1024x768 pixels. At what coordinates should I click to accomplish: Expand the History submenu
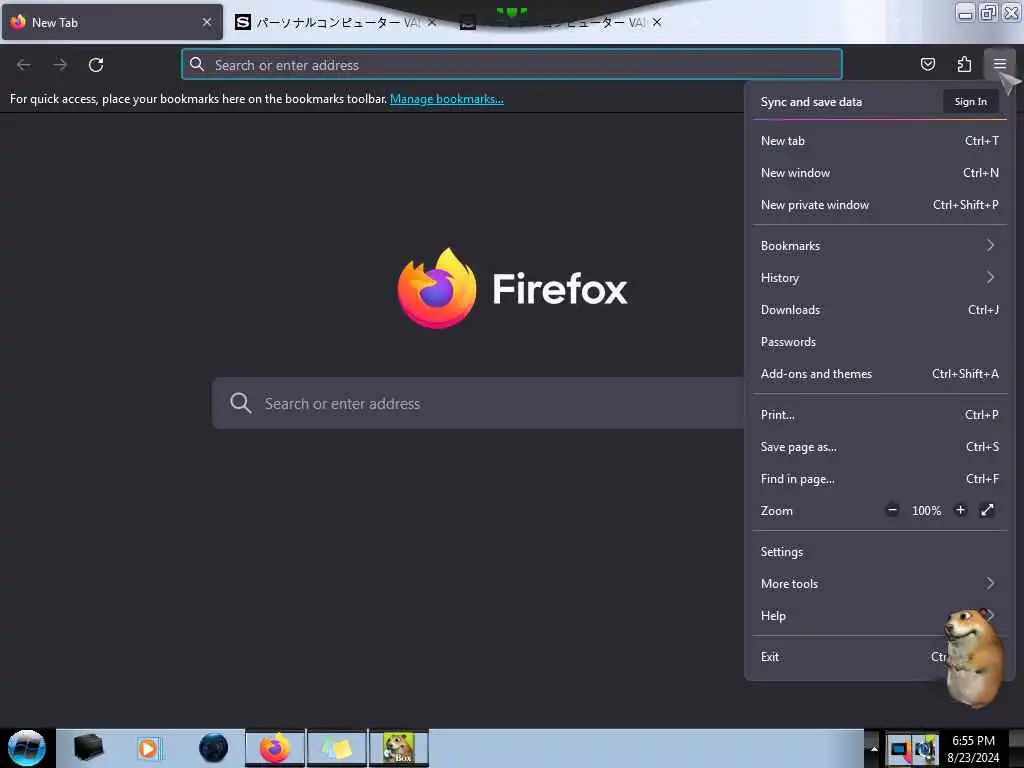point(879,278)
